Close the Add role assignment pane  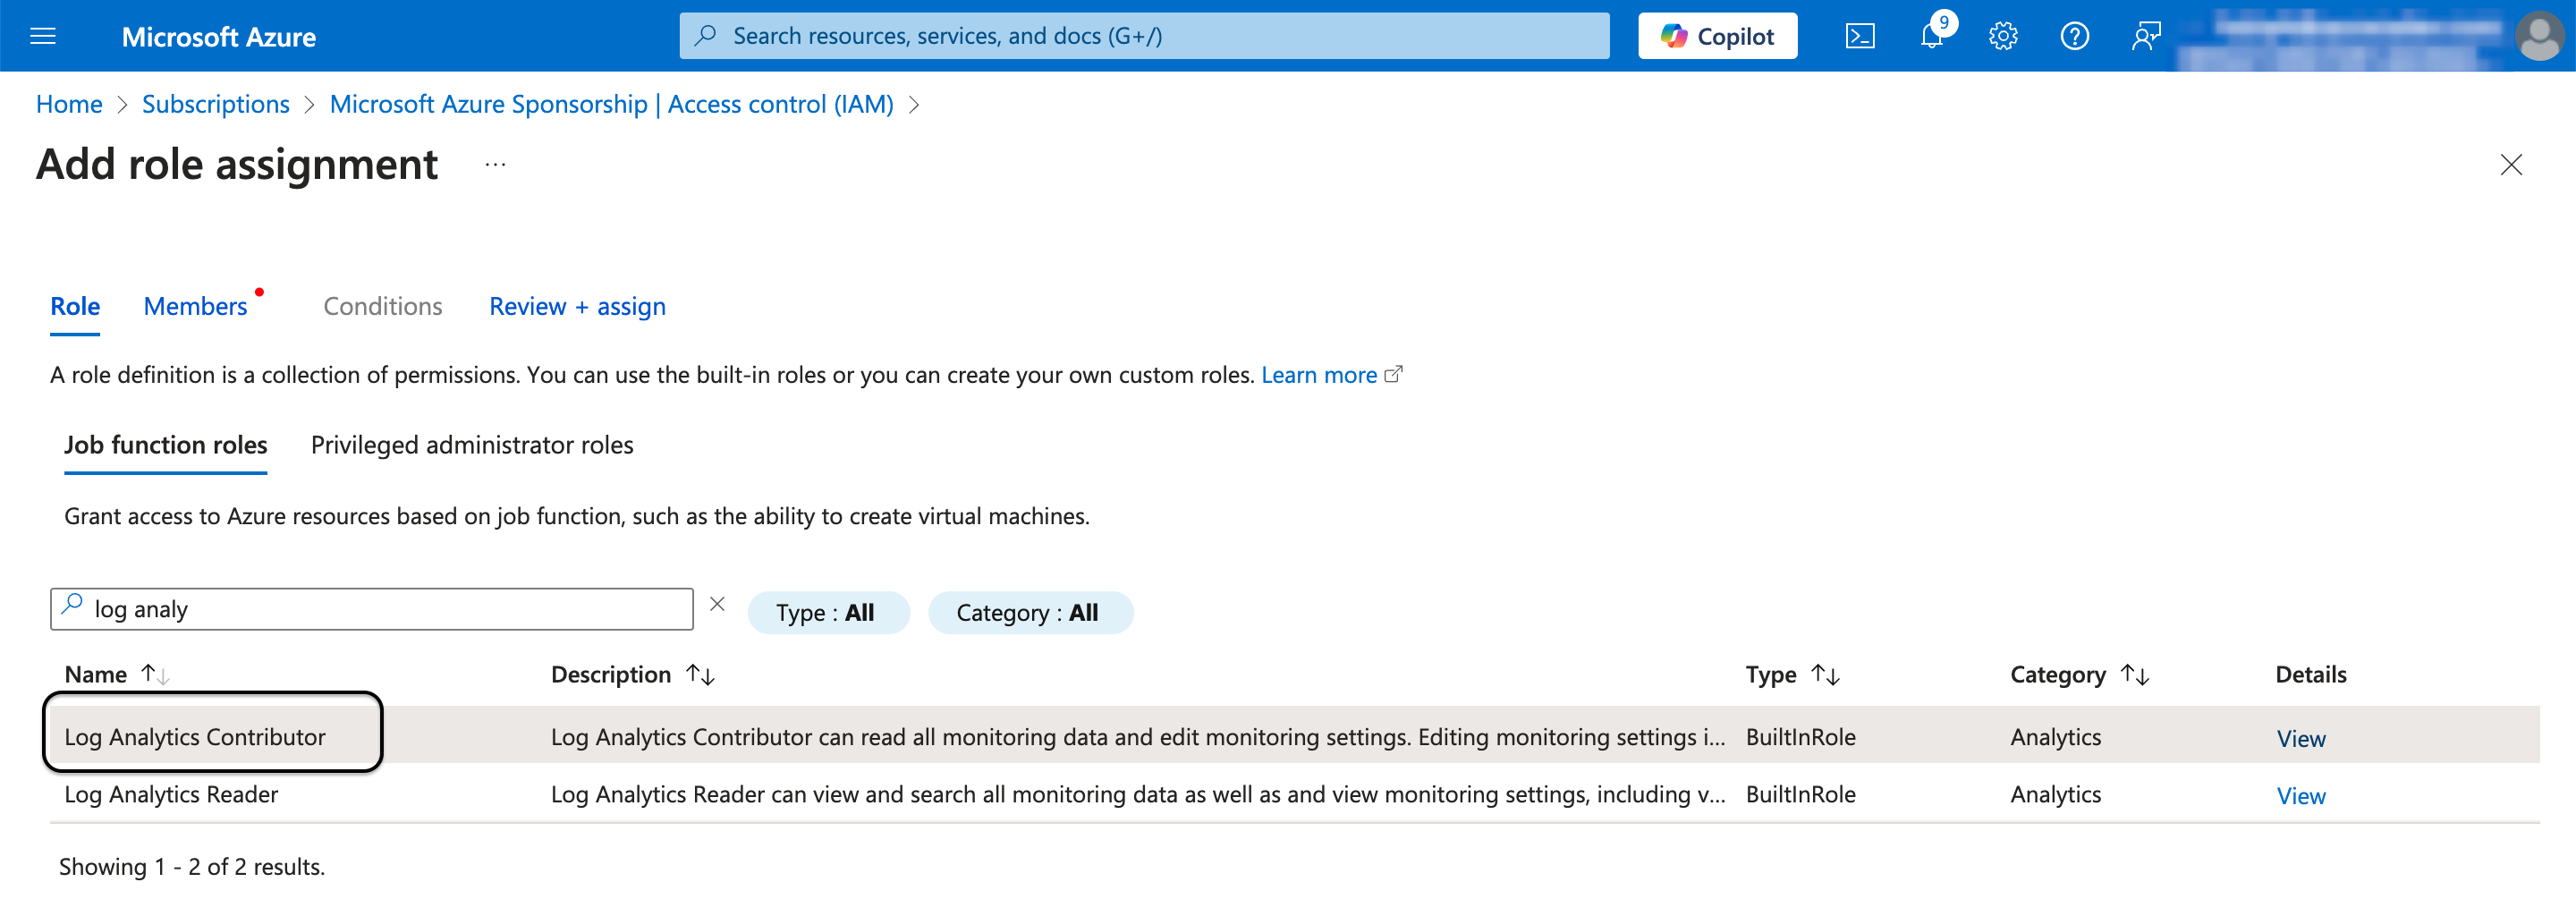point(2510,165)
